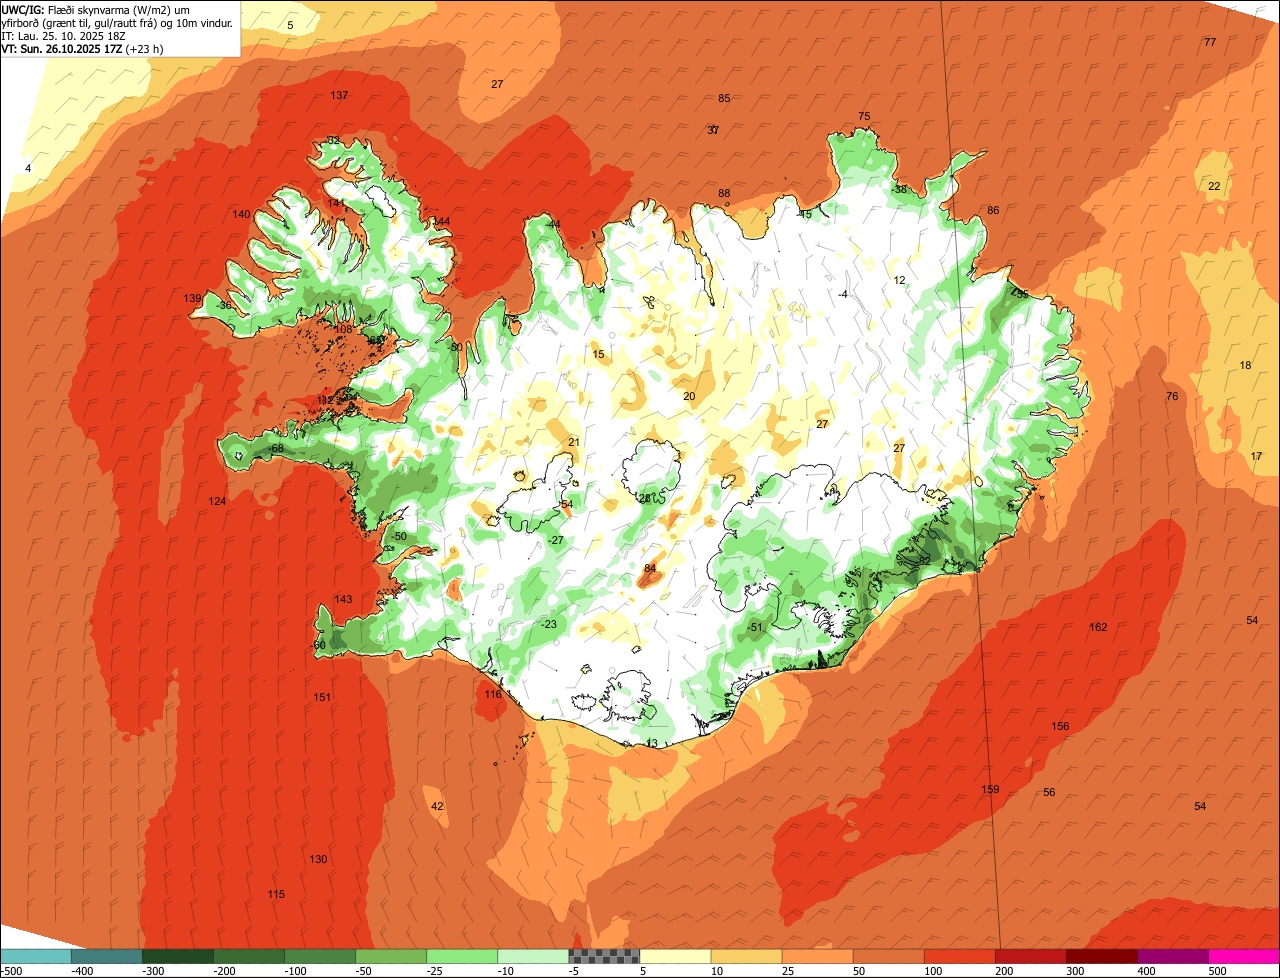The width and height of the screenshot is (1280, 978).
Task: Click the map value '159'
Action: (990, 789)
